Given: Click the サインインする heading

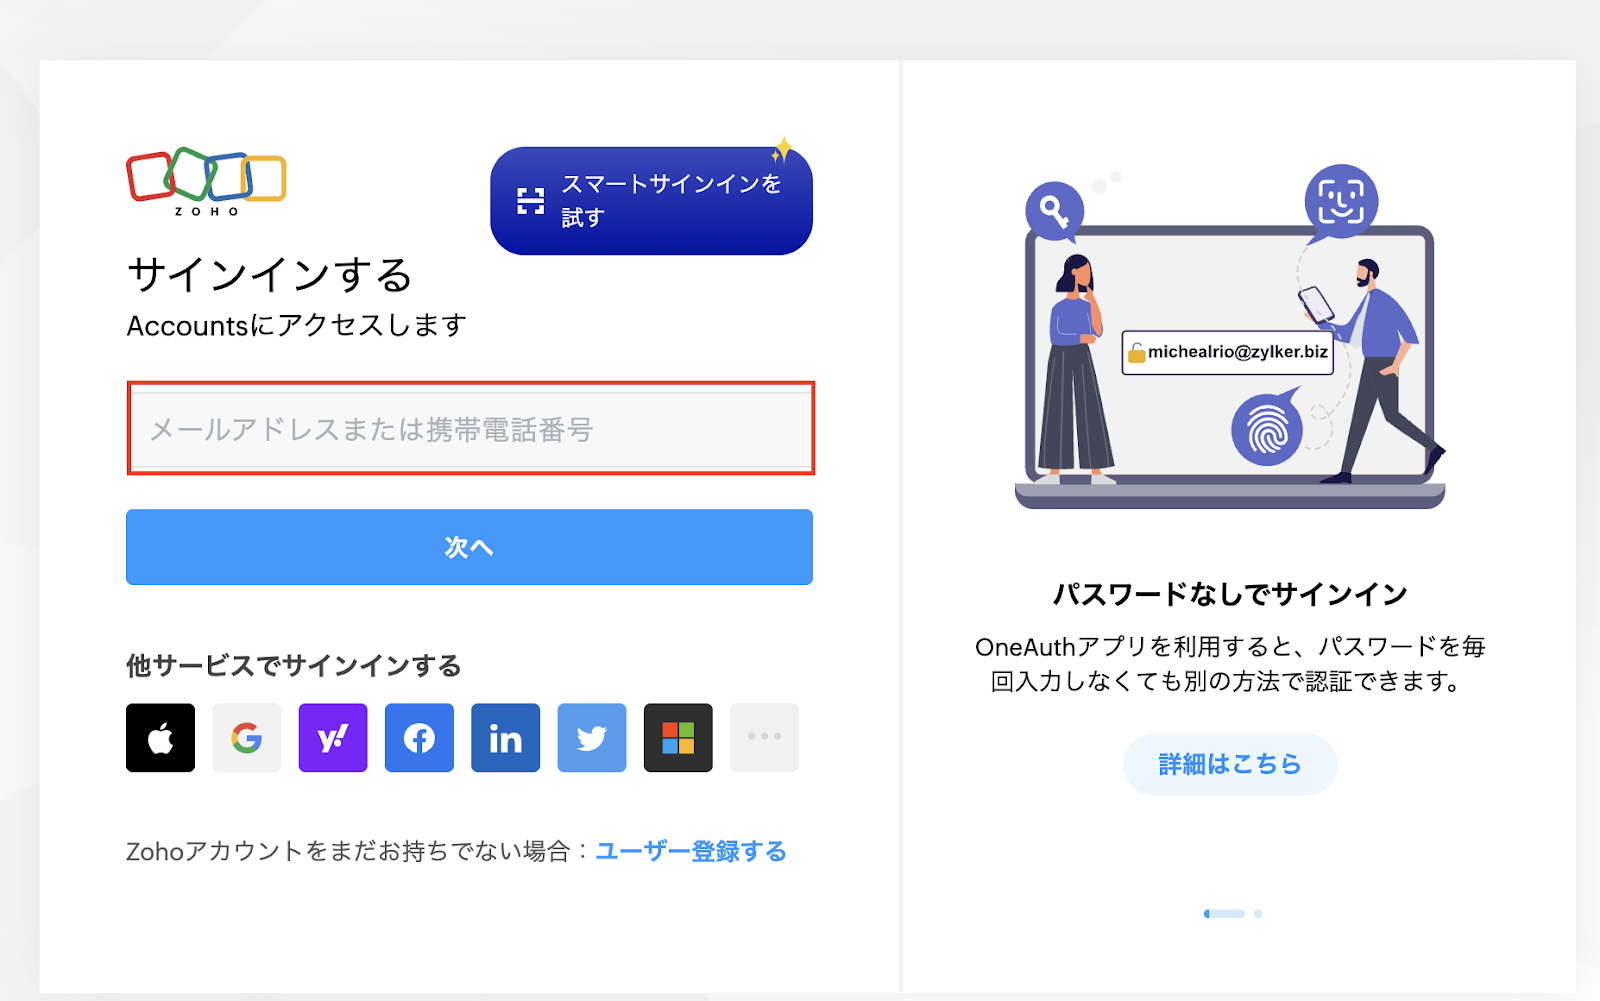Looking at the screenshot, I should click(270, 275).
